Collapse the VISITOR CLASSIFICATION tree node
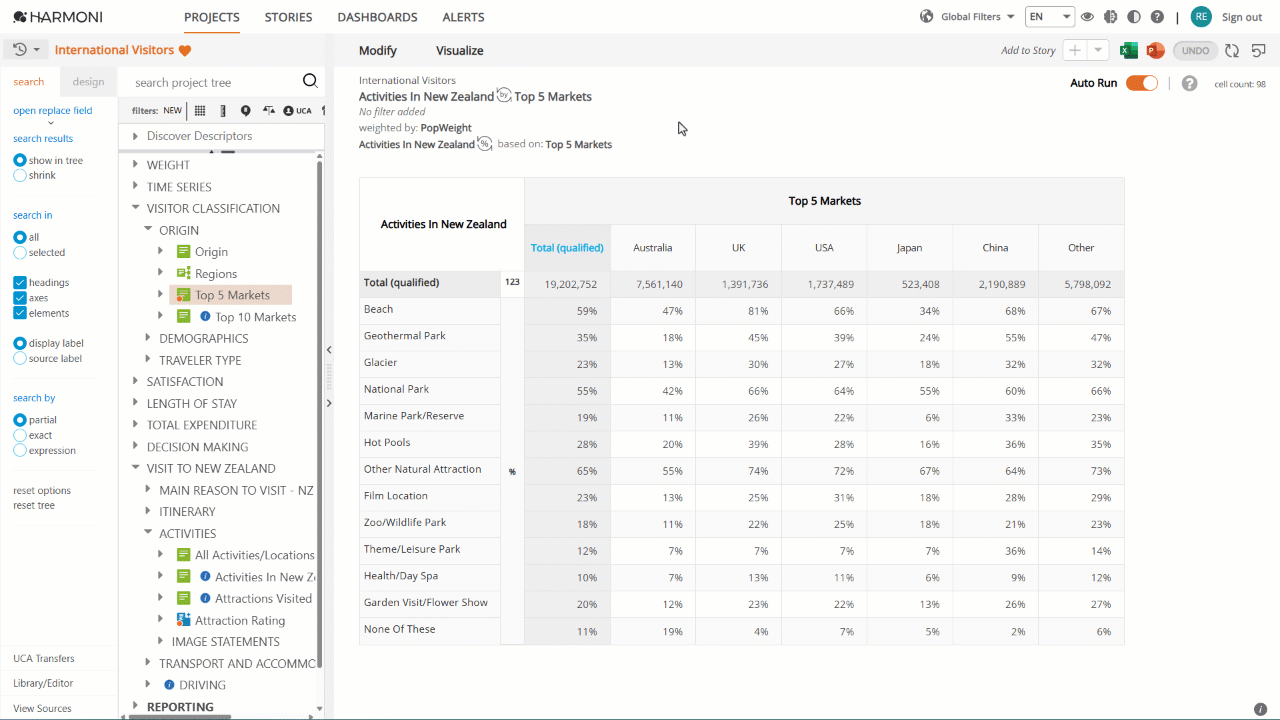 (x=135, y=208)
